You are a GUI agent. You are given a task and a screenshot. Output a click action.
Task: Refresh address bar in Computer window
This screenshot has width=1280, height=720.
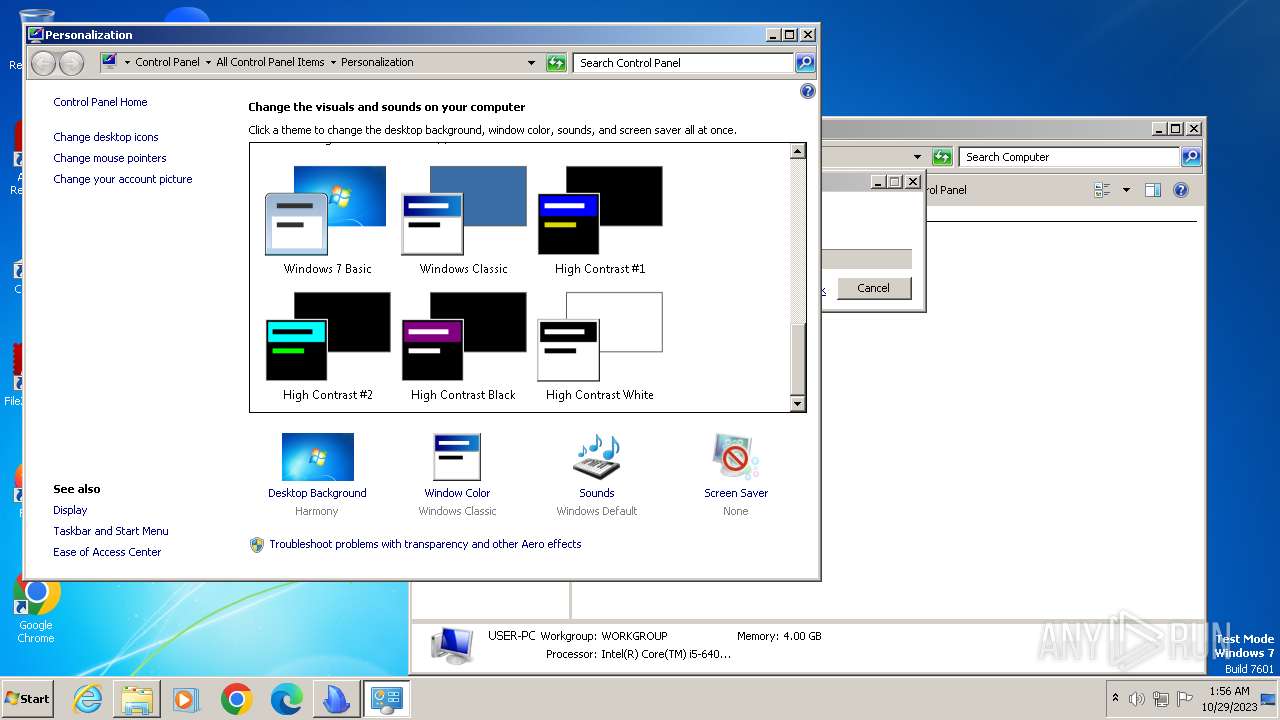(942, 157)
